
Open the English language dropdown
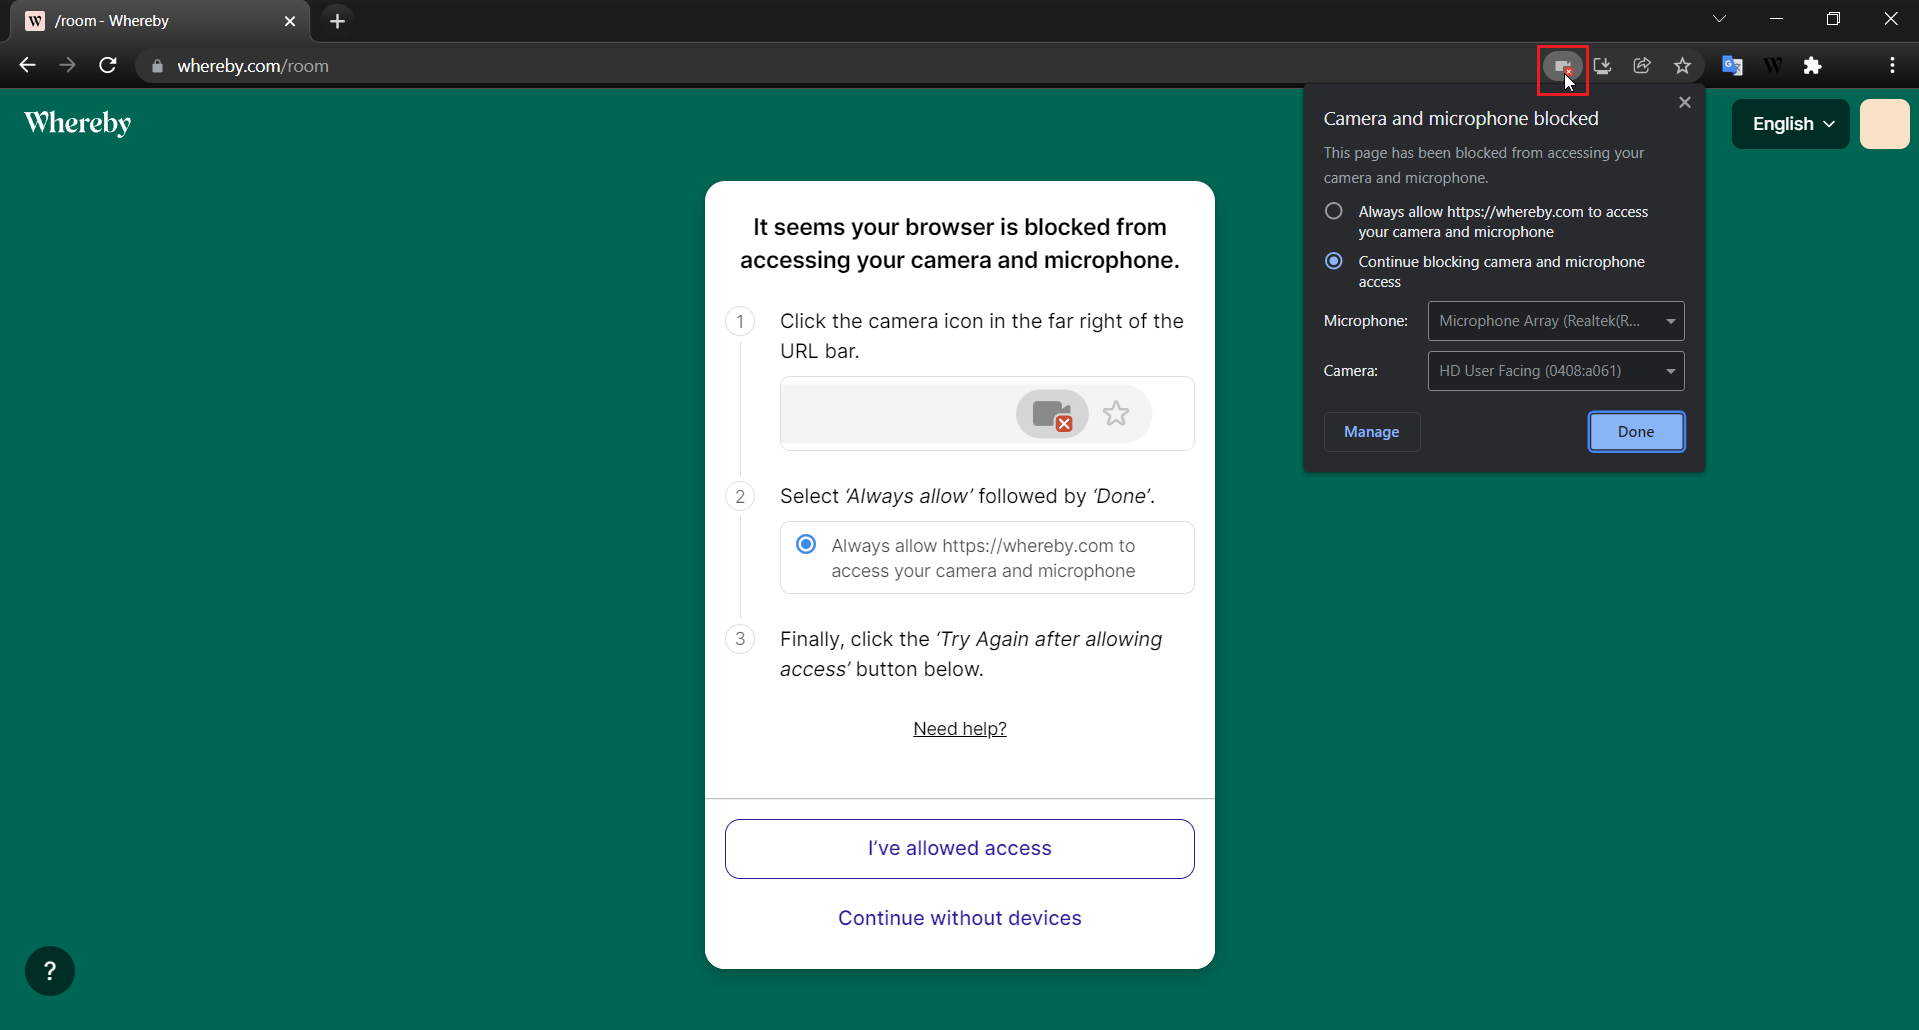1791,124
